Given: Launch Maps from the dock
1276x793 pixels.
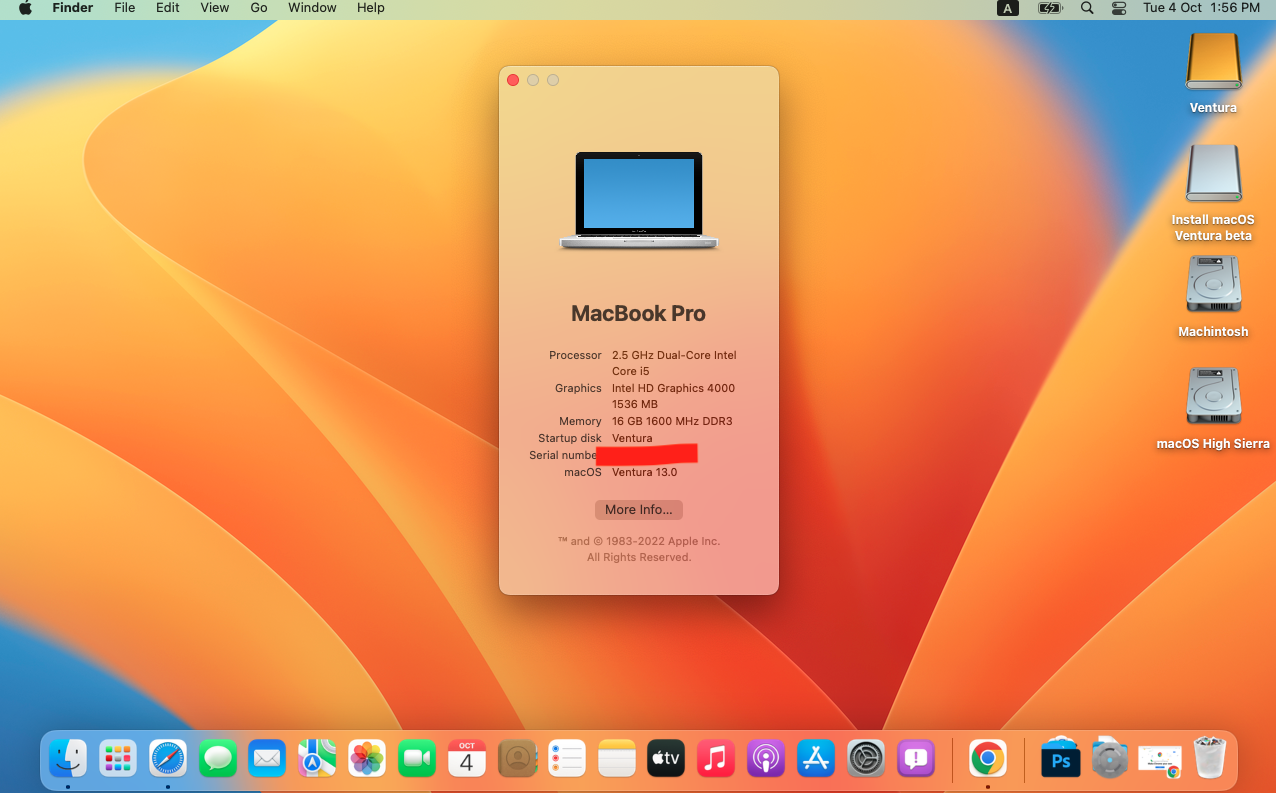Looking at the screenshot, I should (x=317, y=760).
